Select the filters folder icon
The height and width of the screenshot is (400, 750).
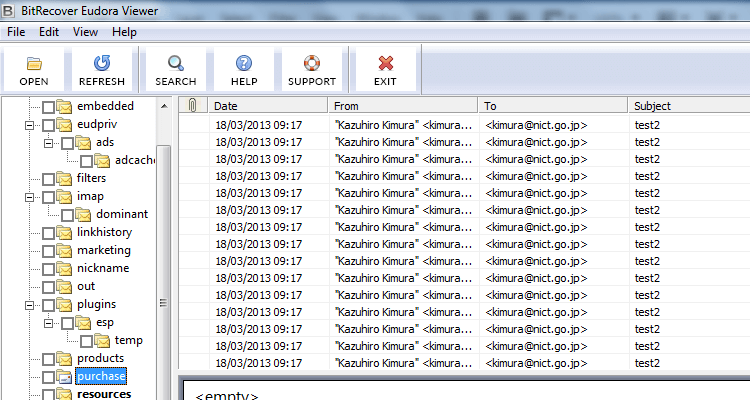click(64, 178)
